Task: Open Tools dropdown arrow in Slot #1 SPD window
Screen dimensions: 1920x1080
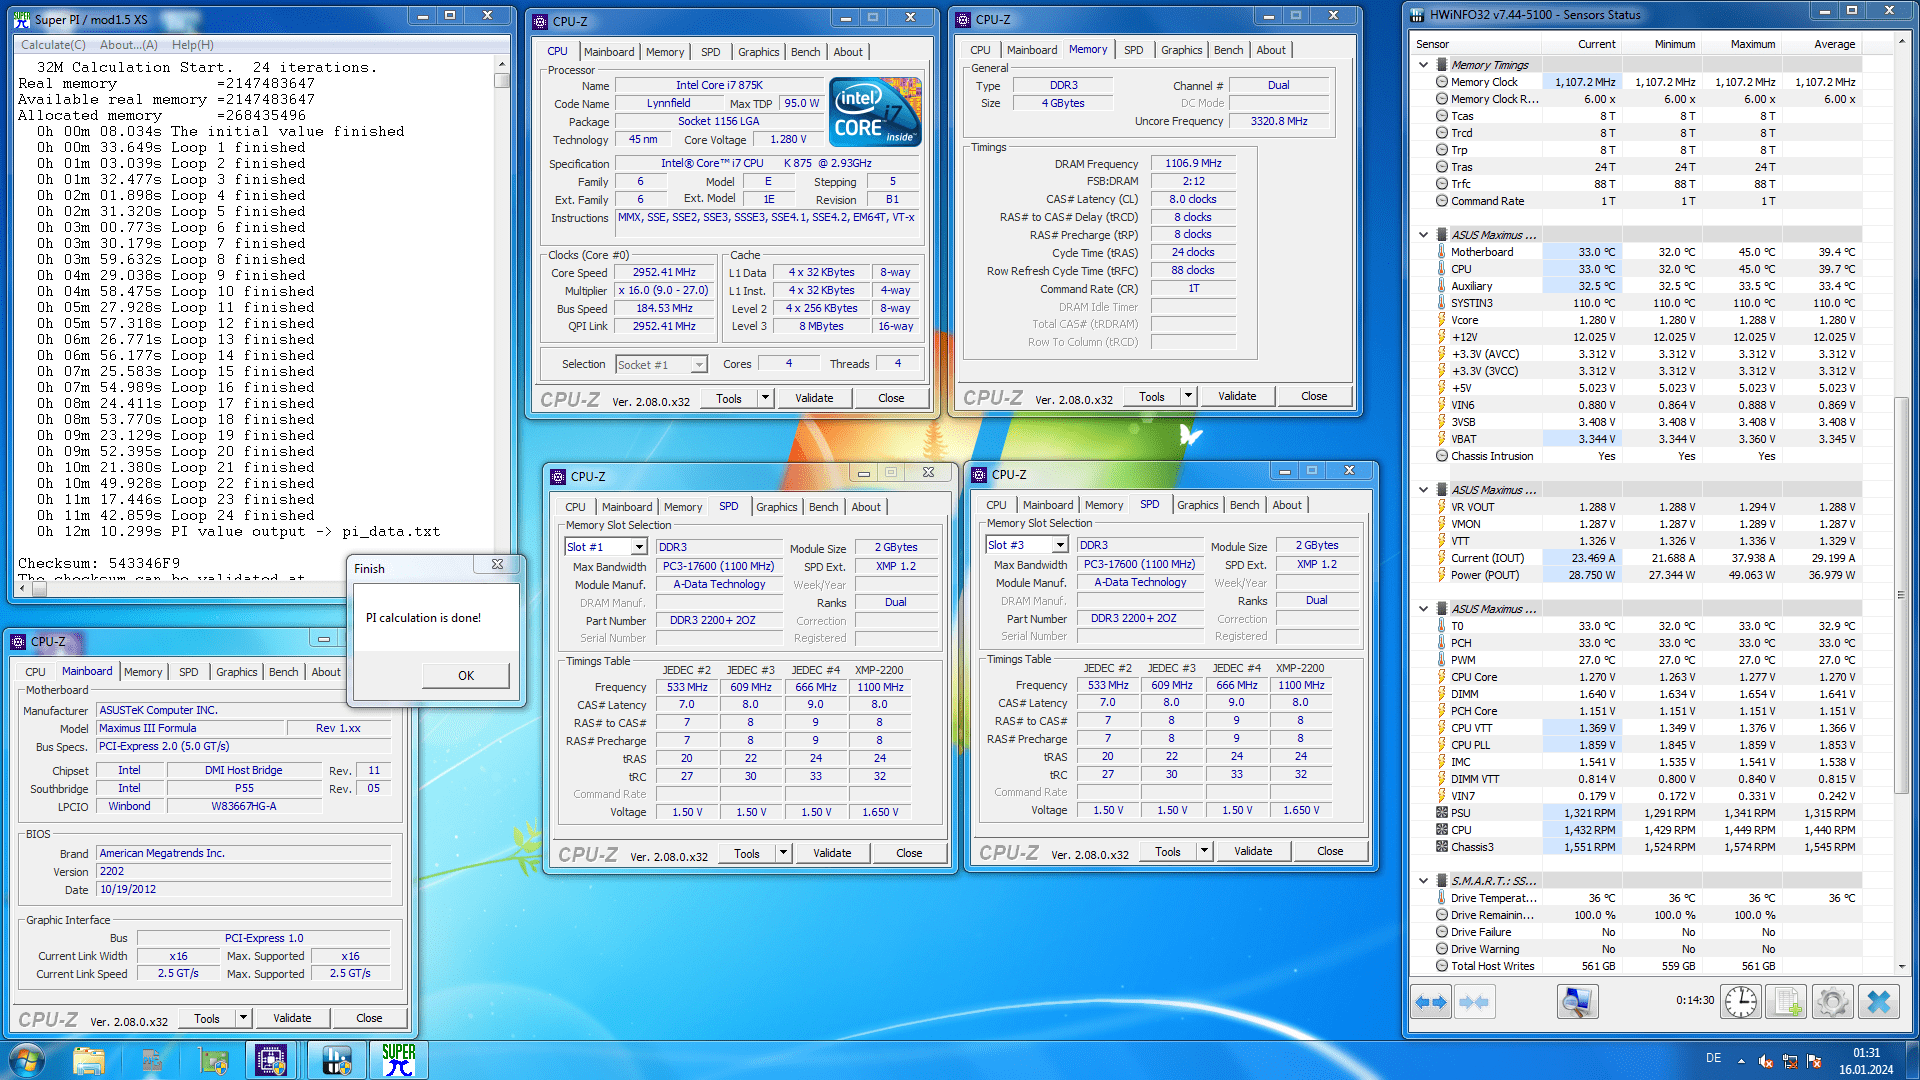Action: click(783, 853)
